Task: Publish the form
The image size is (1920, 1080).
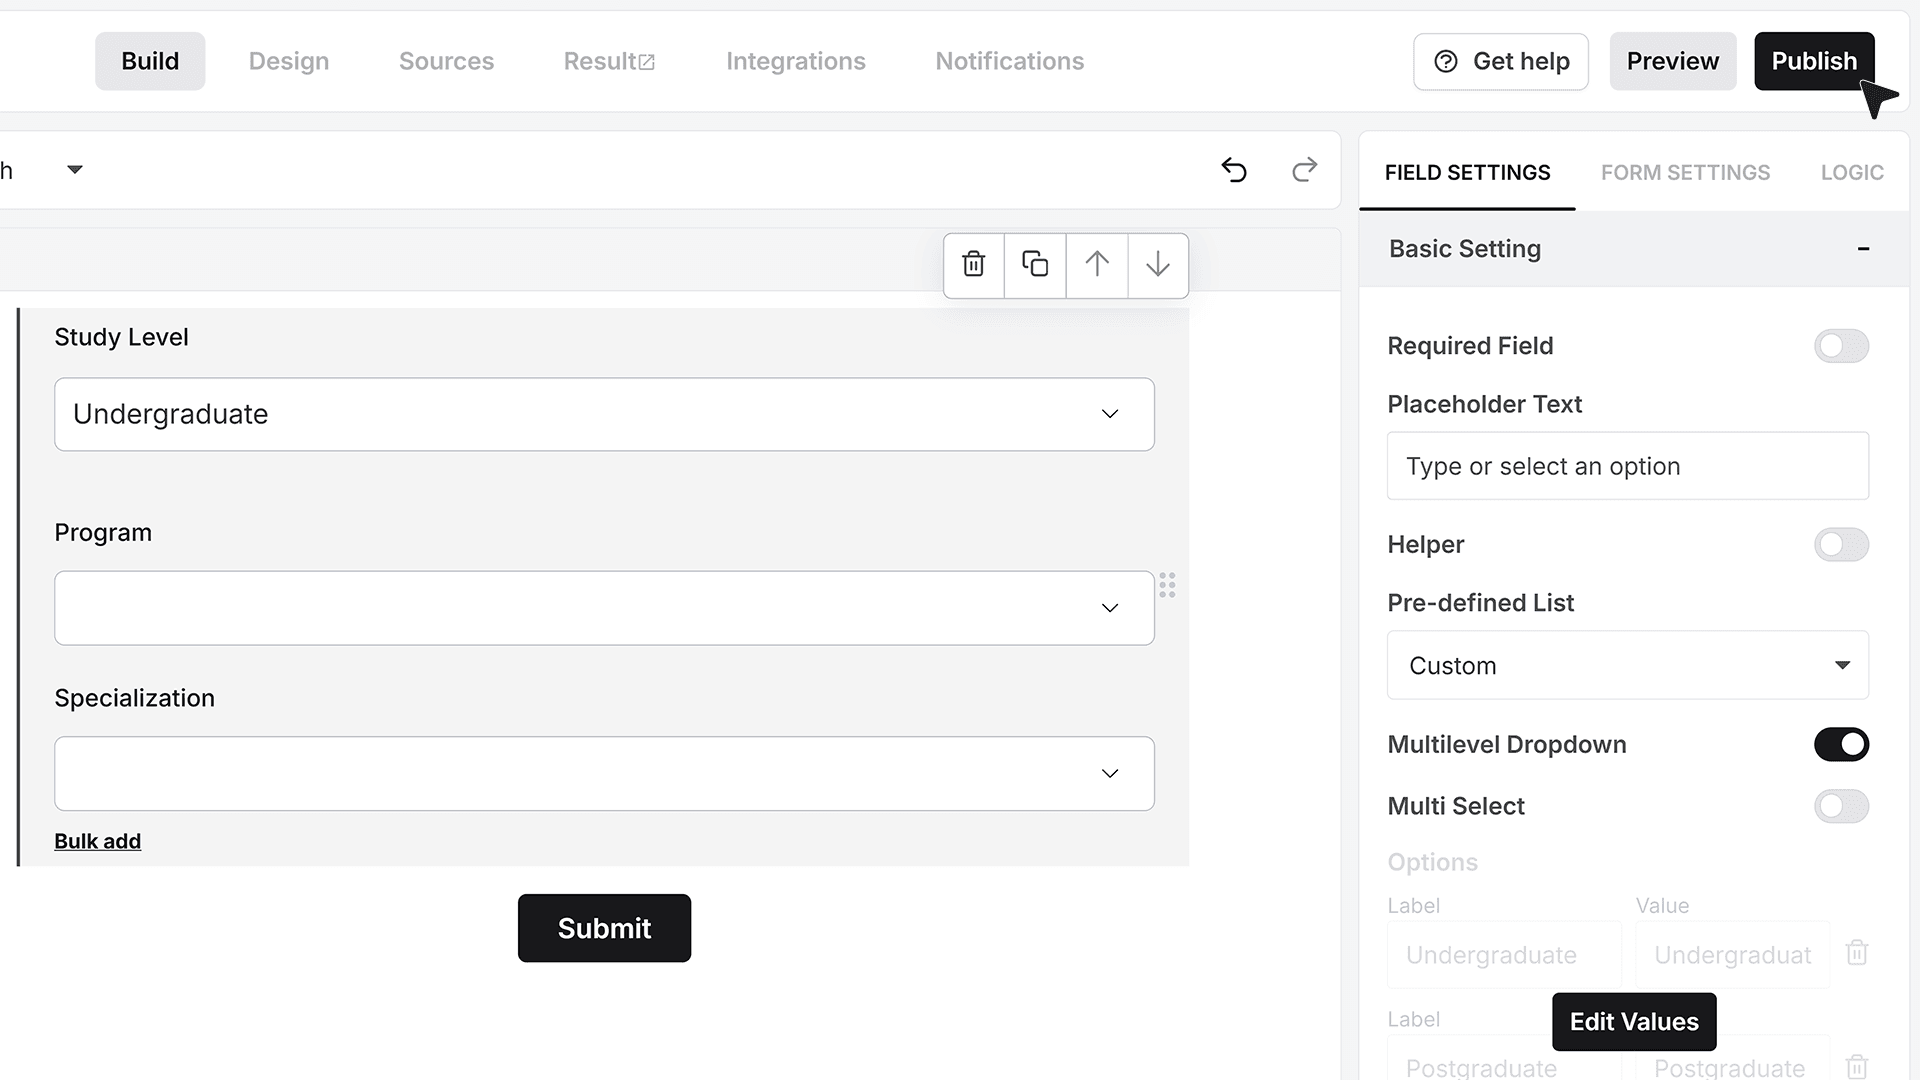Action: point(1814,62)
